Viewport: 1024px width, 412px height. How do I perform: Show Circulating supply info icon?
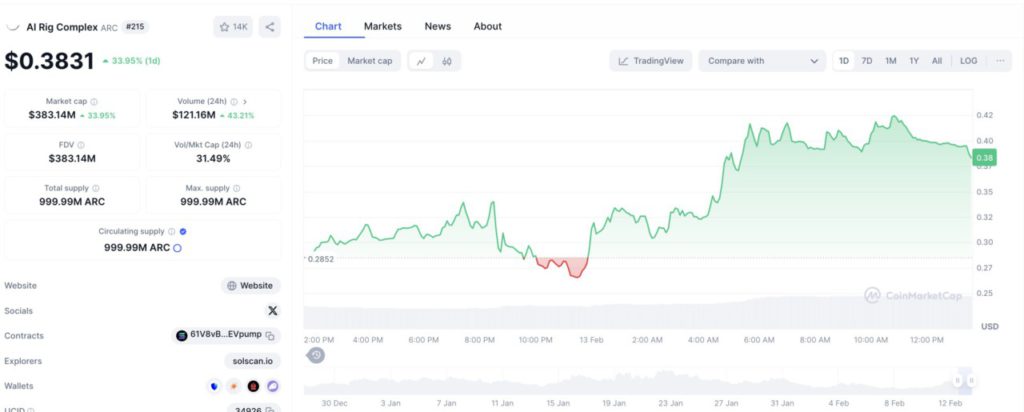point(171,231)
